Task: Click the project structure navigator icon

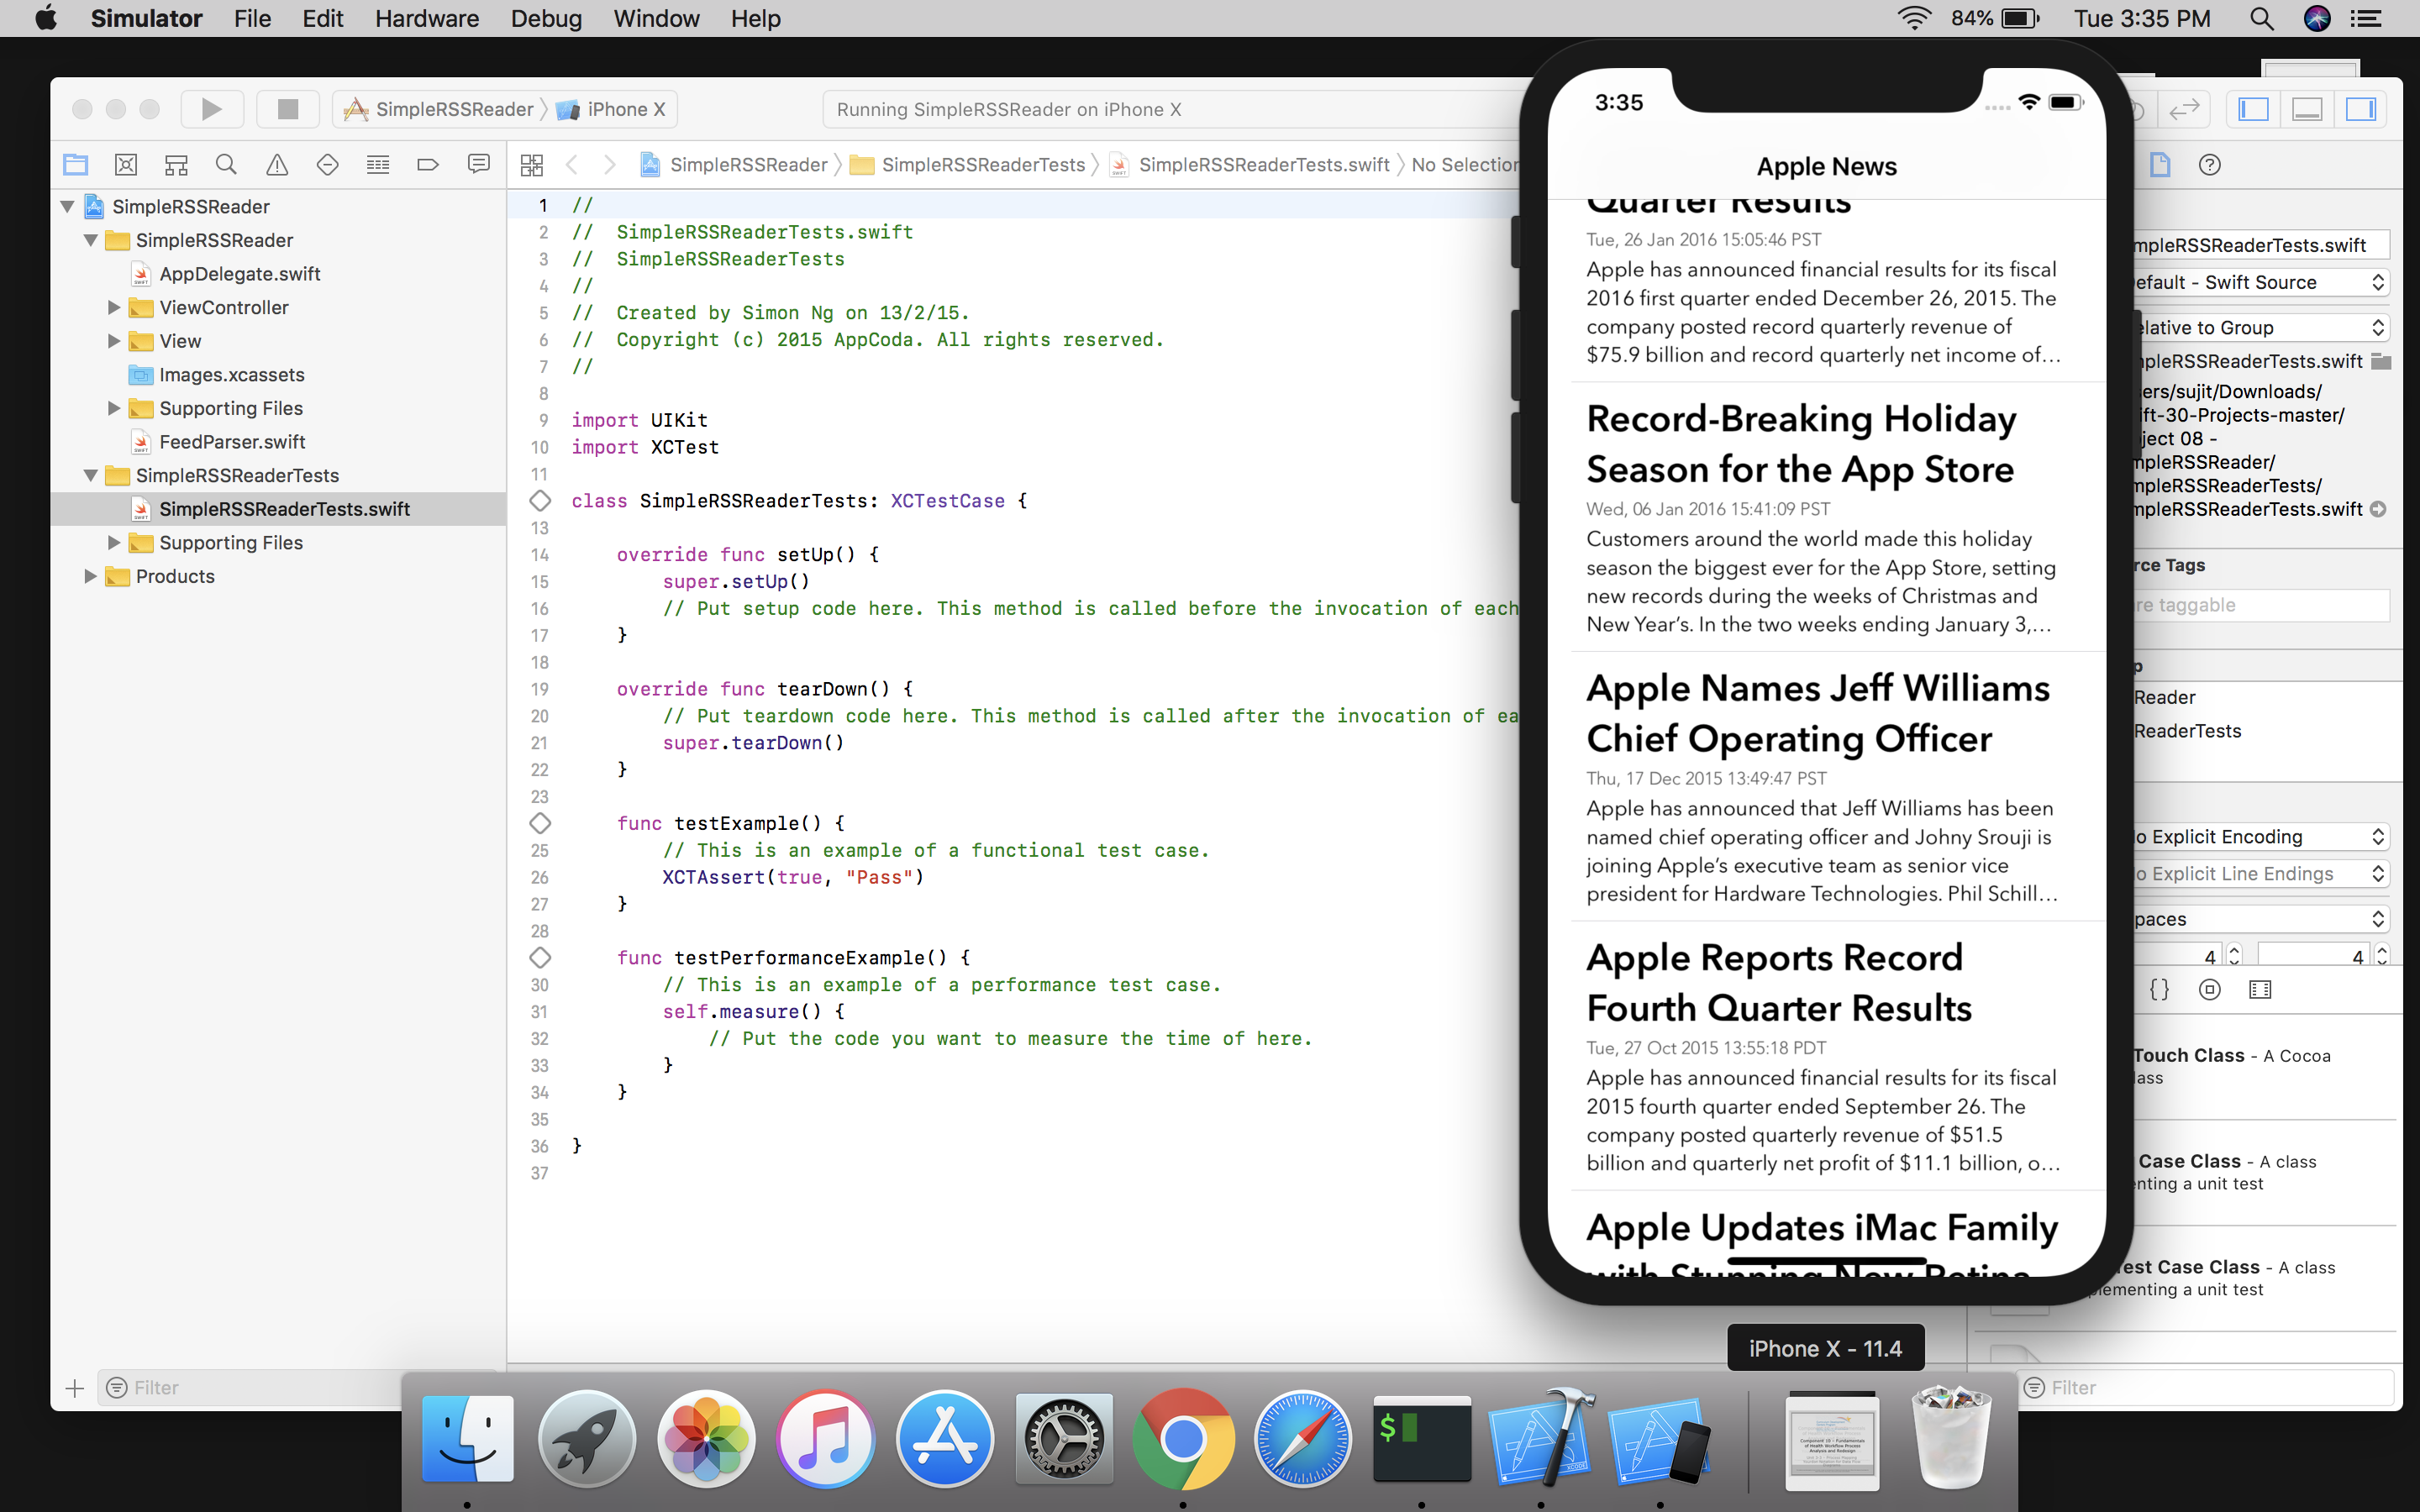Action: pyautogui.click(x=75, y=165)
